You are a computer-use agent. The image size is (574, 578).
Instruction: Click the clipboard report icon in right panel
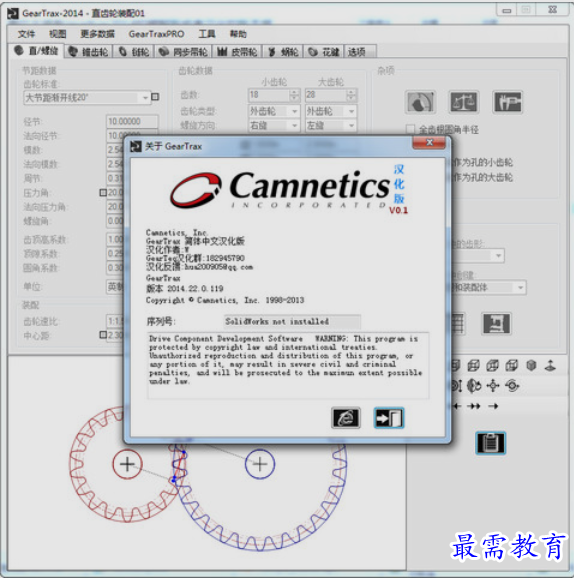click(490, 443)
